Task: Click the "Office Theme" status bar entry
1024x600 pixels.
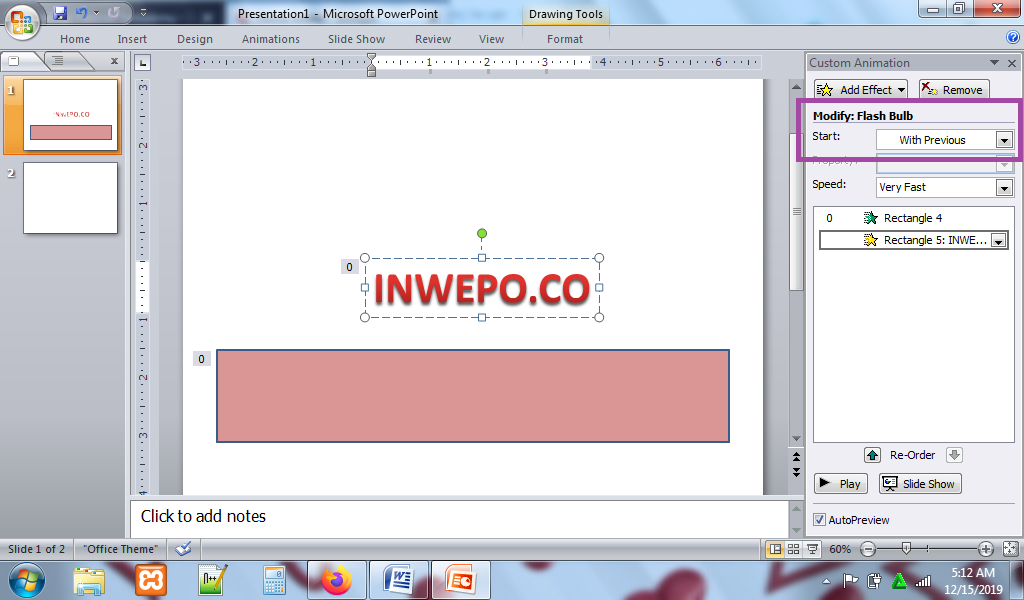Action: pos(121,549)
